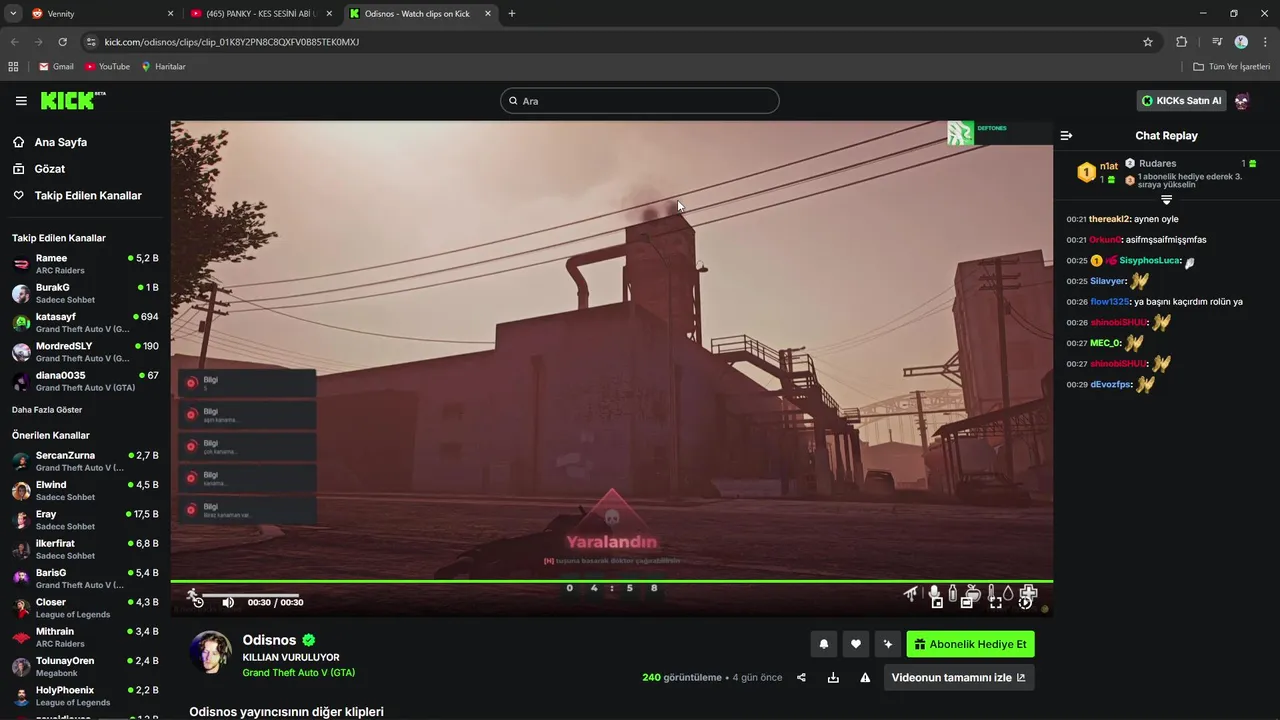This screenshot has height=720, width=1280.
Task: Open MordredSLY channel in sidebar
Action: tap(85, 352)
